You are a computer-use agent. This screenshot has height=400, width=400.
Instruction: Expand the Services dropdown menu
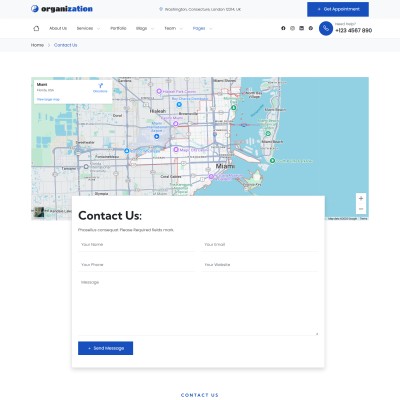pos(88,28)
